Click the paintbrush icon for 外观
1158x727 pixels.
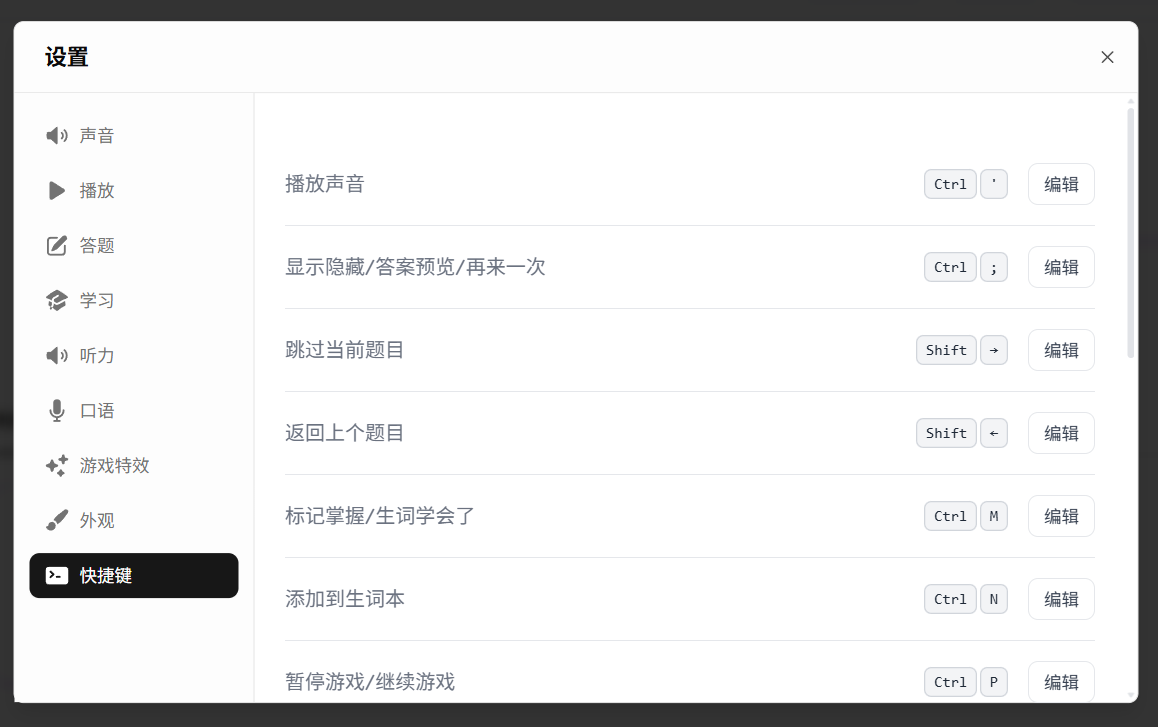click(57, 520)
